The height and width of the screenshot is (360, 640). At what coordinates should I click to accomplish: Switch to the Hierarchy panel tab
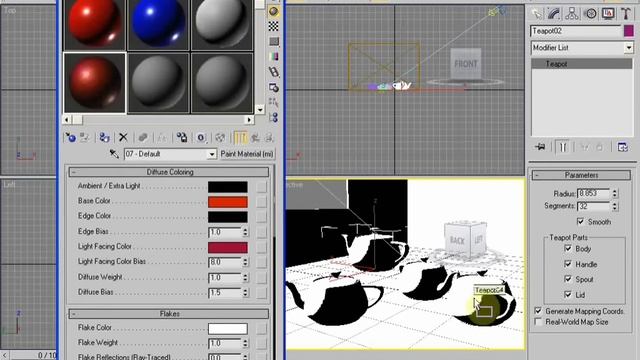pos(572,13)
